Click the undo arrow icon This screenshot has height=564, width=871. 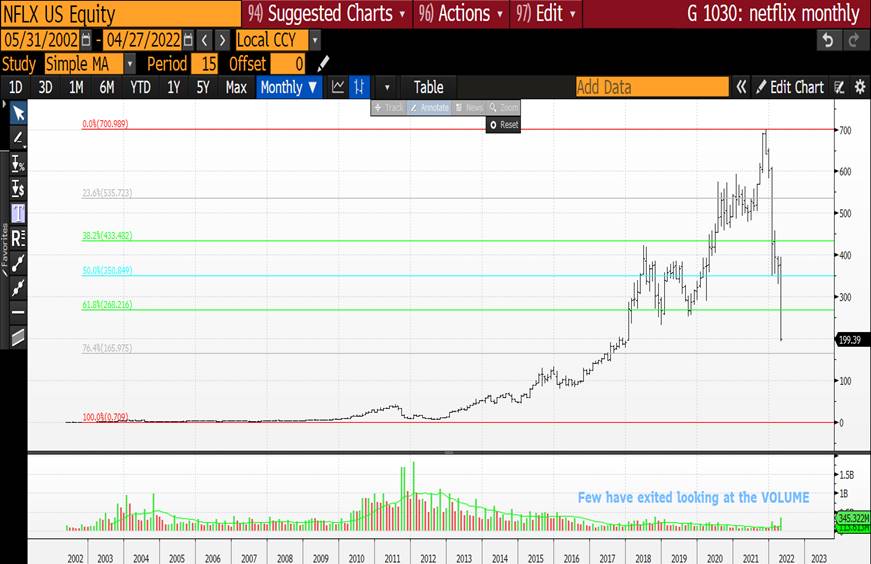click(828, 41)
